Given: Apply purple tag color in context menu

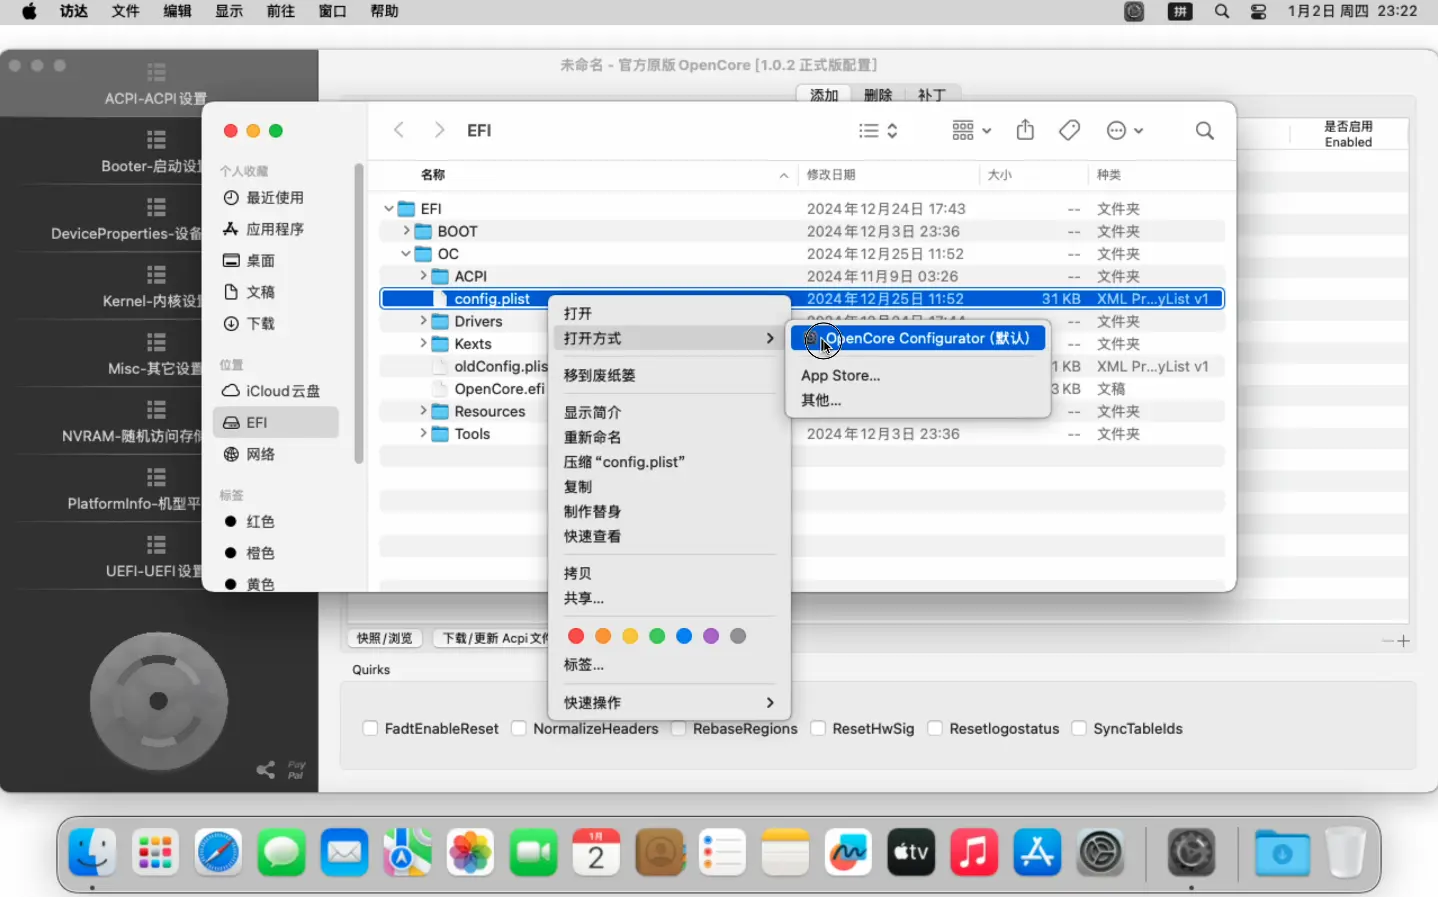Looking at the screenshot, I should pyautogui.click(x=711, y=636).
